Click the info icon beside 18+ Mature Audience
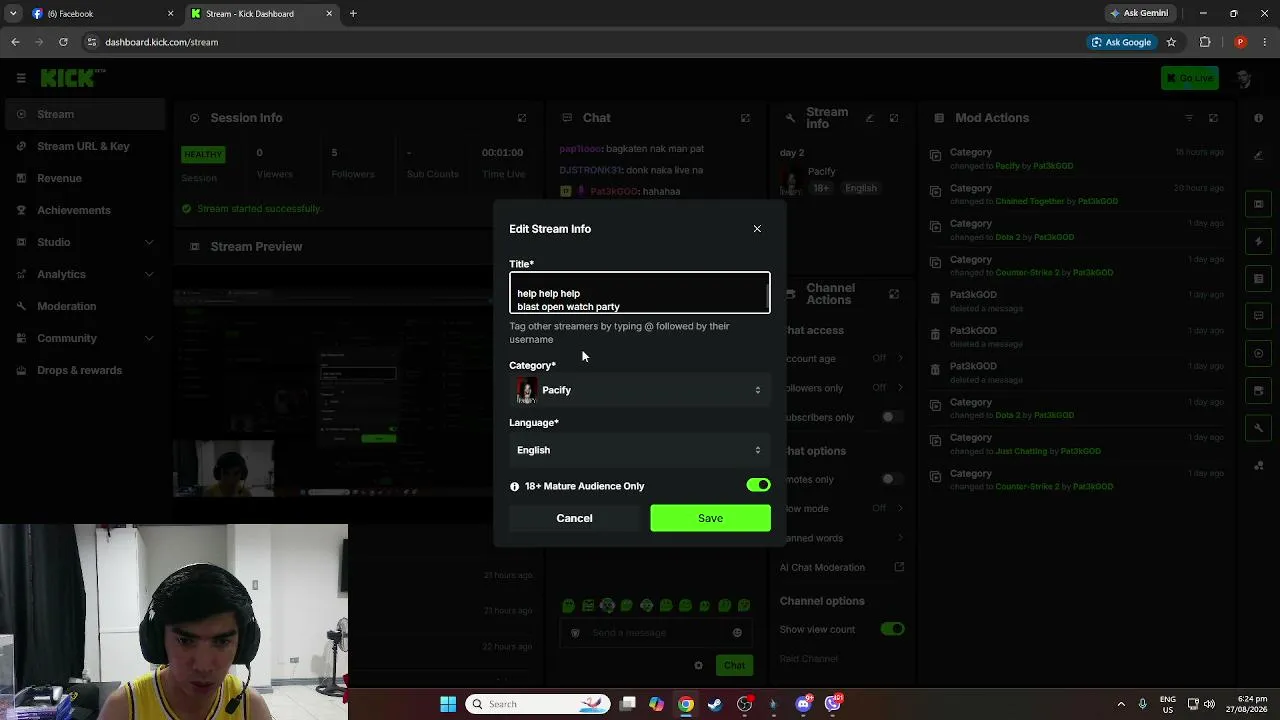This screenshot has width=1280, height=720. [515, 487]
